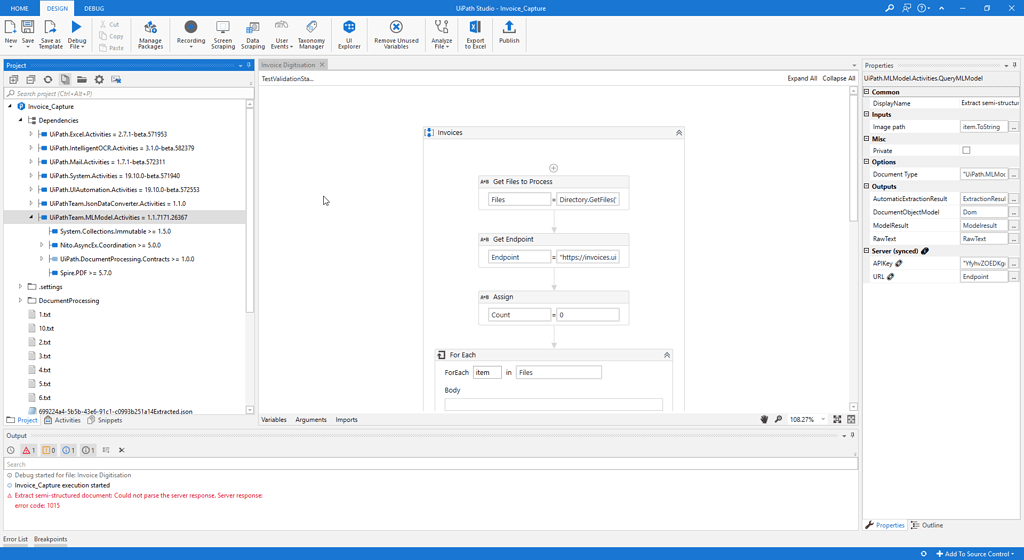Open the overview panel icon

point(851,420)
